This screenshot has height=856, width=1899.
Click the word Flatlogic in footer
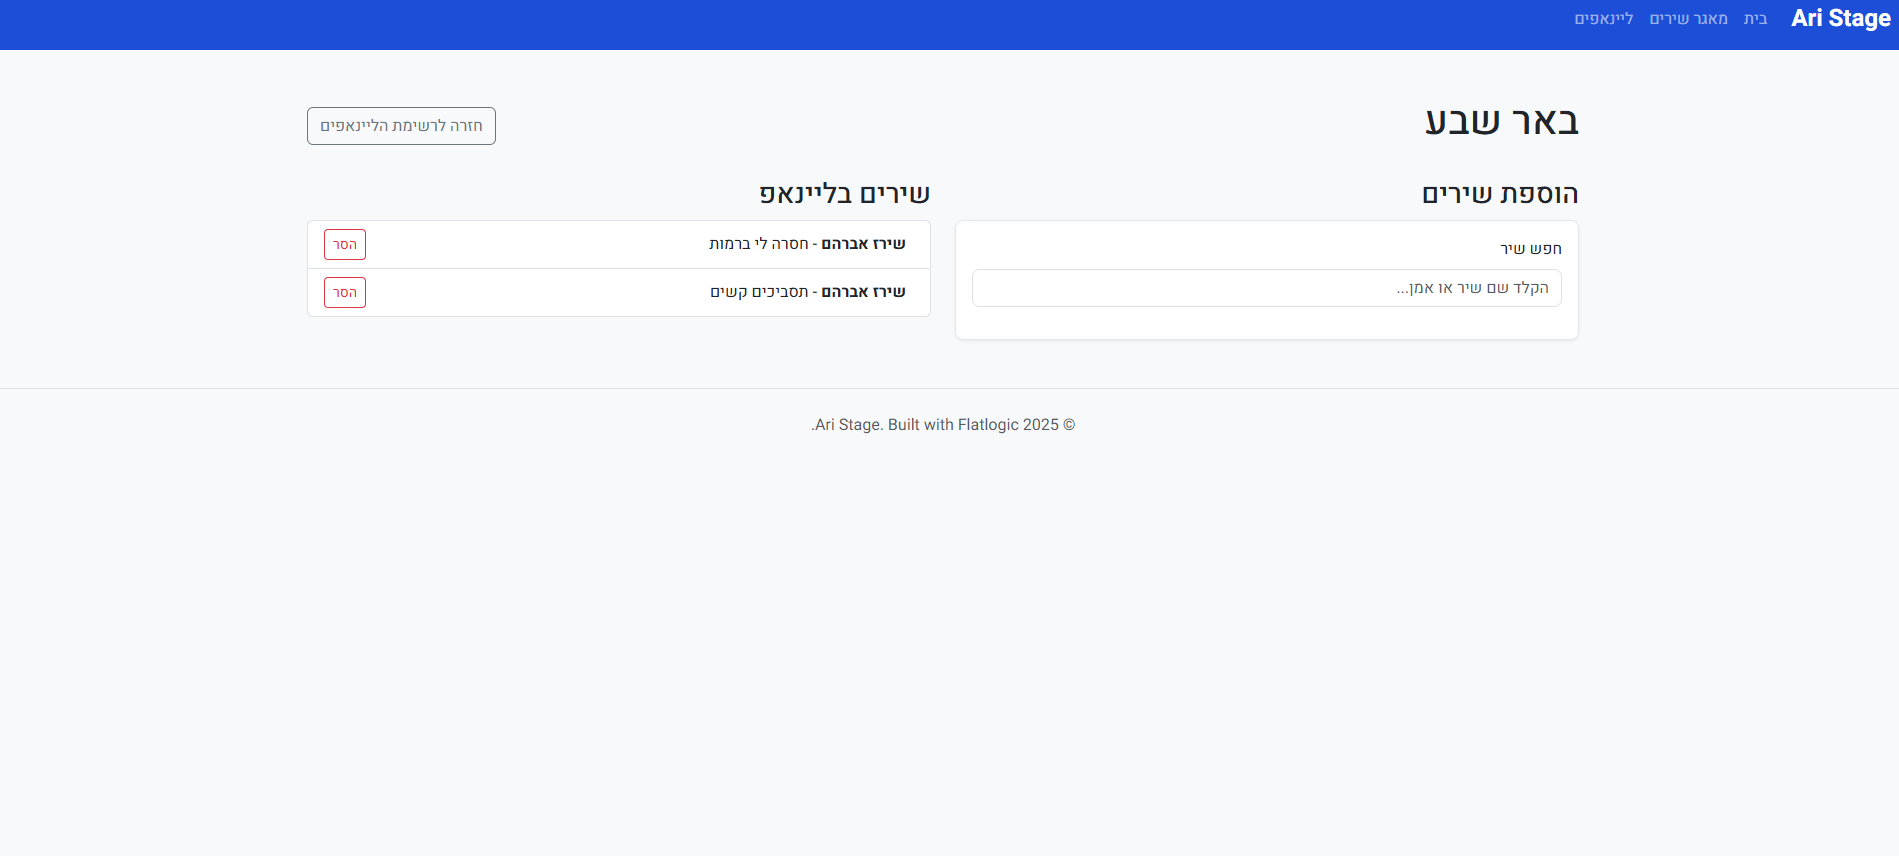(x=987, y=425)
